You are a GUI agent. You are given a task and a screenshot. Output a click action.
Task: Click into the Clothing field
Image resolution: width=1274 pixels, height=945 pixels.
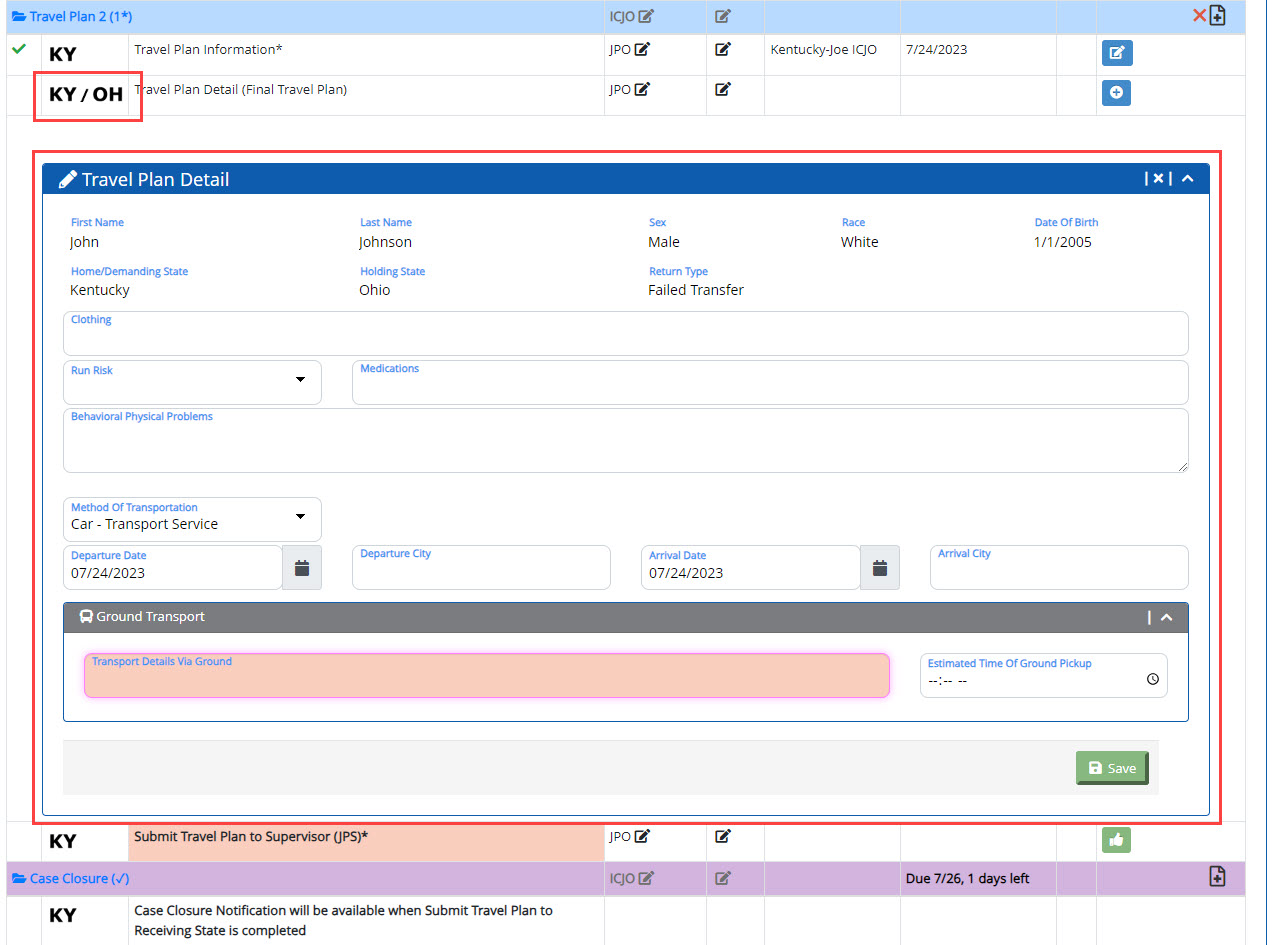625,333
